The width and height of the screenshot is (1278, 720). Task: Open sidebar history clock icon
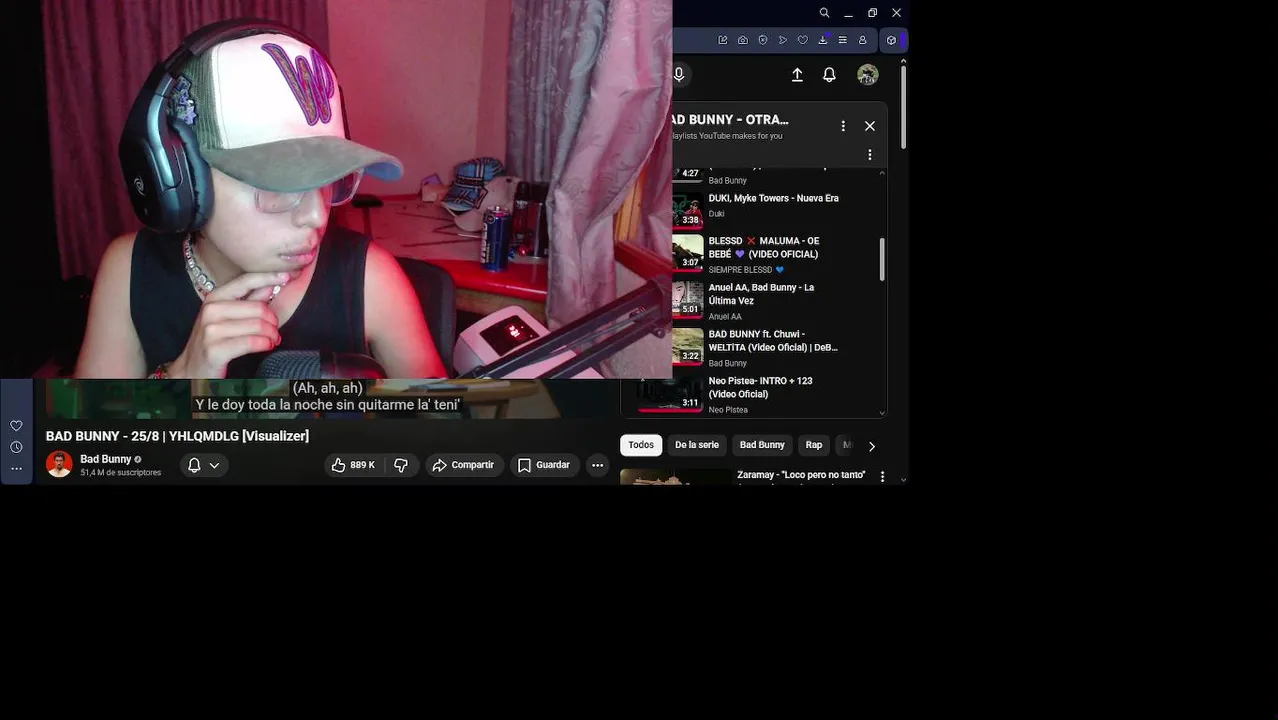coord(16,447)
